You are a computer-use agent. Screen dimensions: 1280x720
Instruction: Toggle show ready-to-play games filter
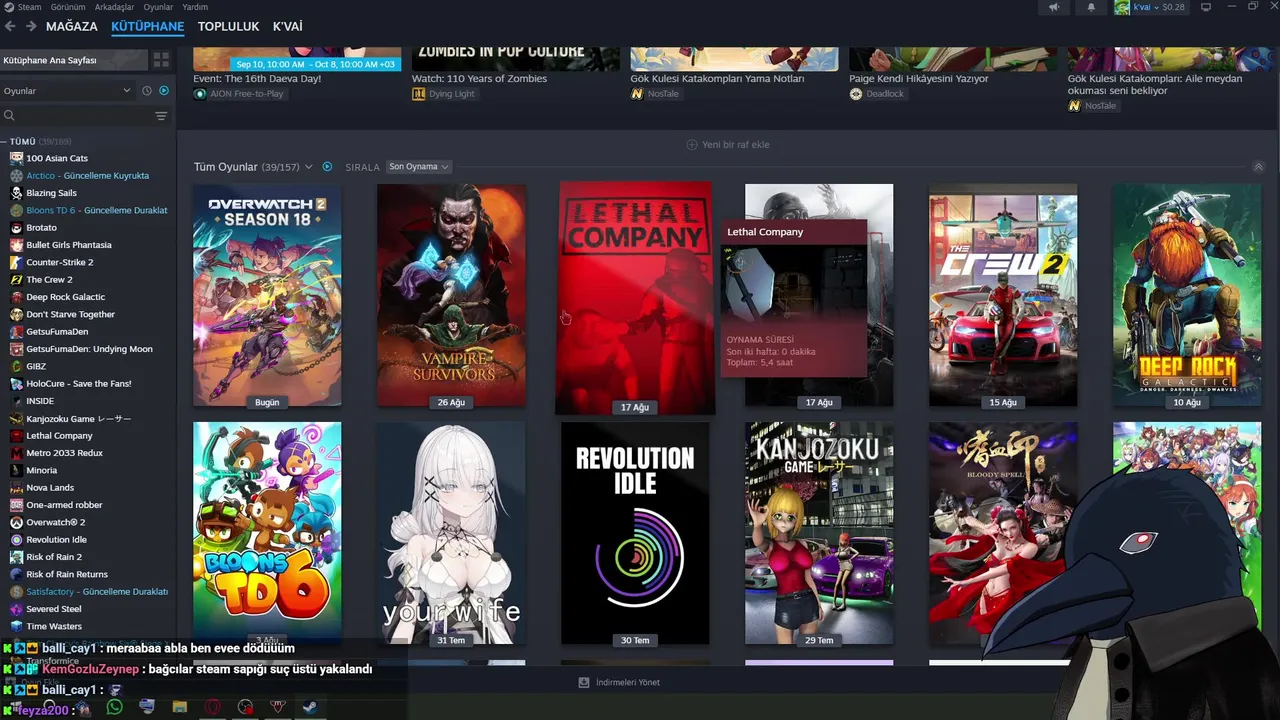click(x=164, y=91)
